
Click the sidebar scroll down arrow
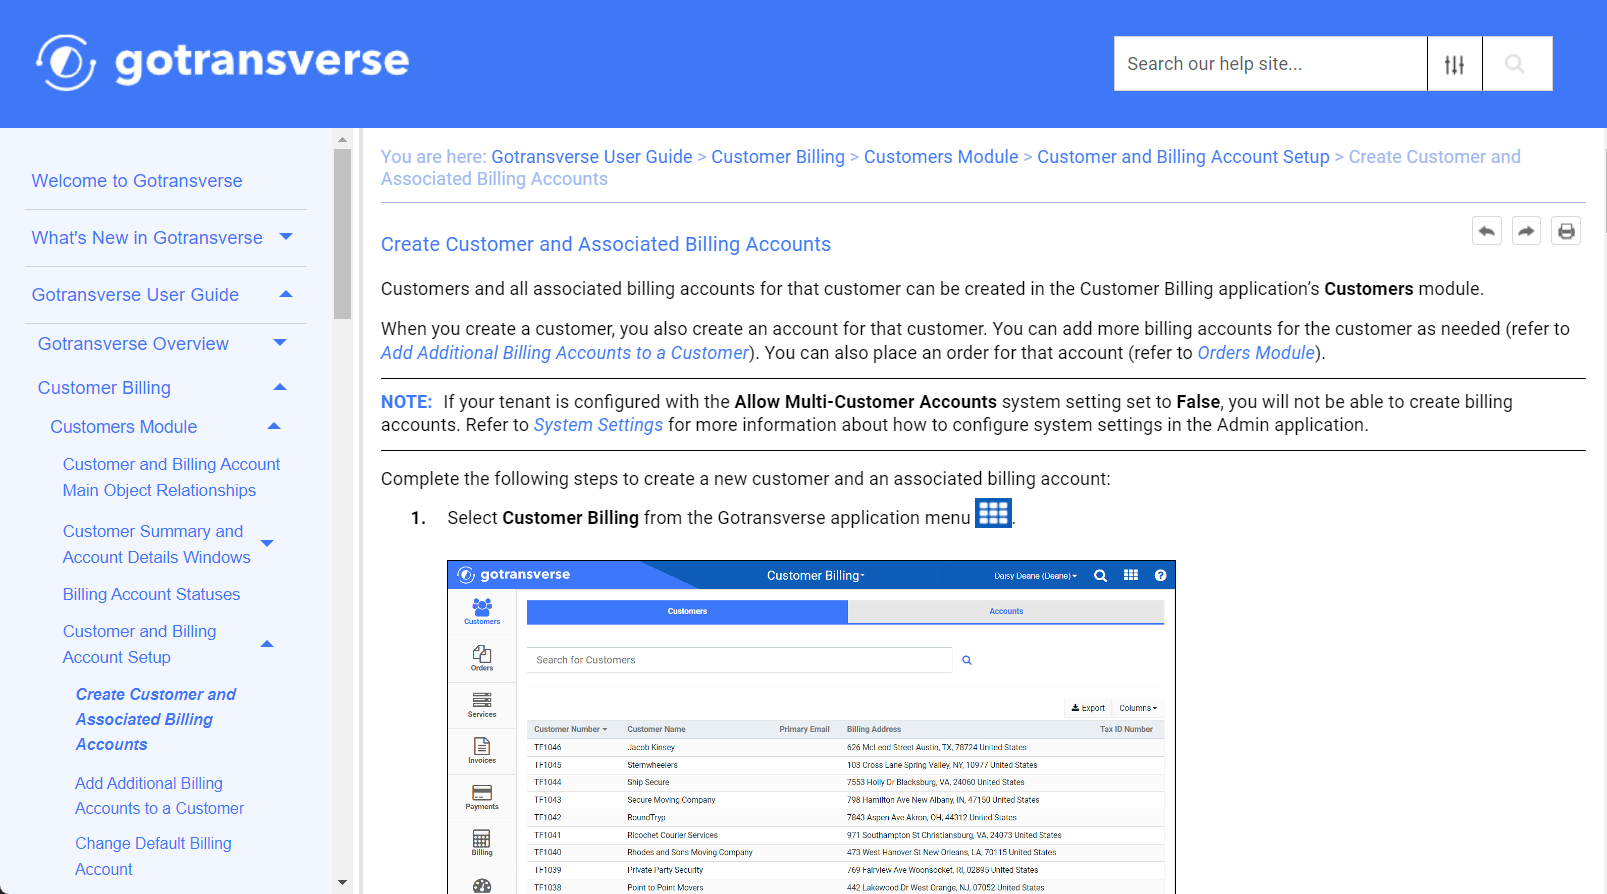pos(342,883)
